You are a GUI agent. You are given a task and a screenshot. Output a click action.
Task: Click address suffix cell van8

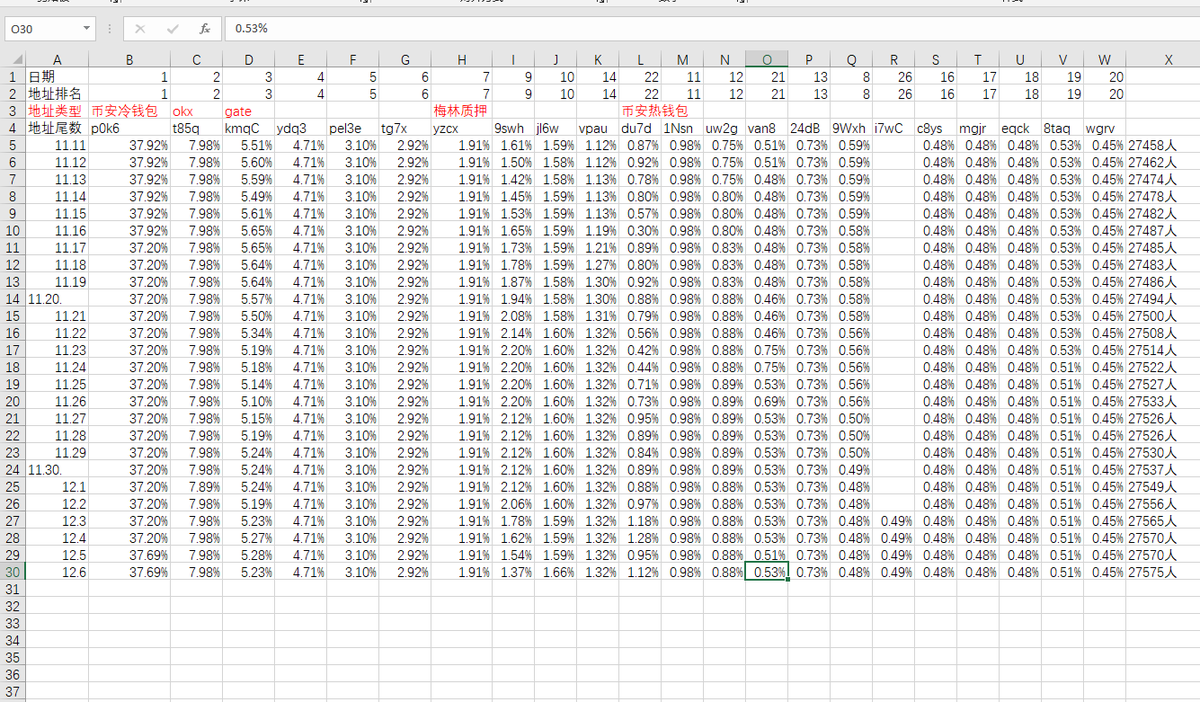pos(766,128)
